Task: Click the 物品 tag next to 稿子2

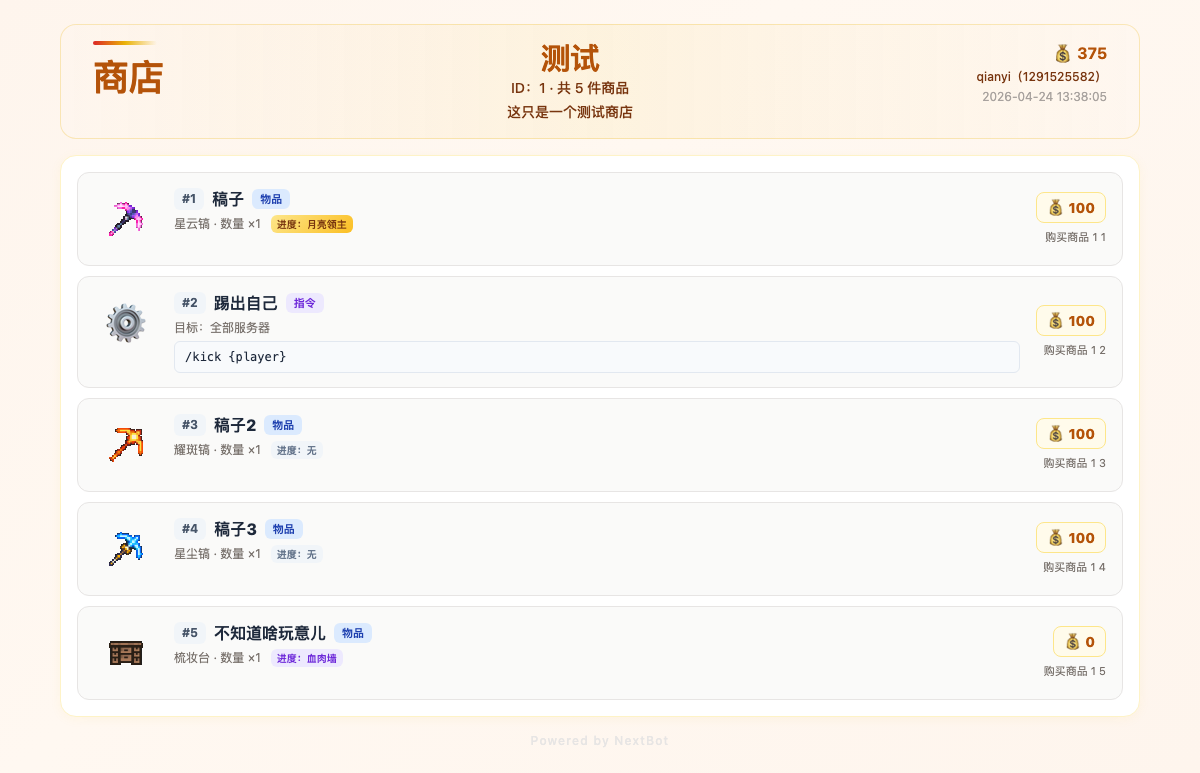Action: coord(283,425)
